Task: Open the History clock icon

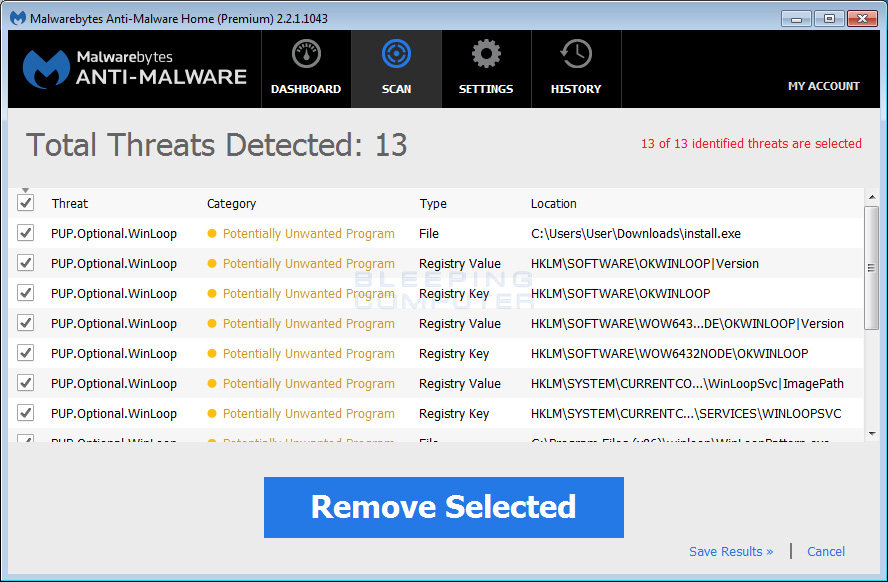Action: click(x=576, y=54)
